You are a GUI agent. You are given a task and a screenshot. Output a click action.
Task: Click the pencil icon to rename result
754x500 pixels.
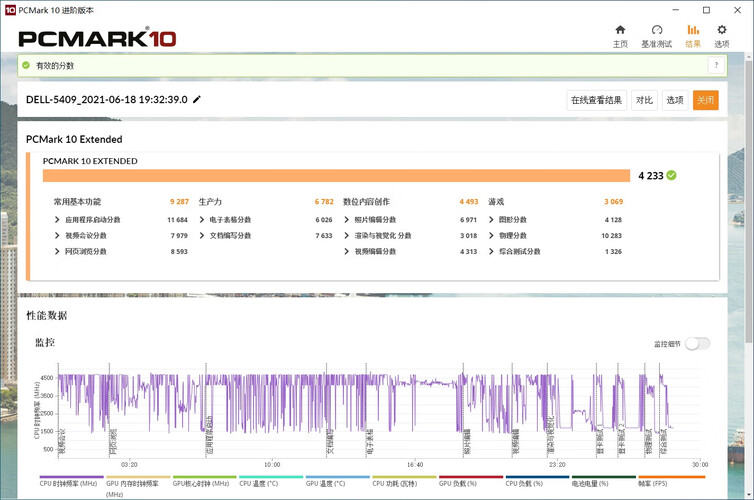(197, 100)
